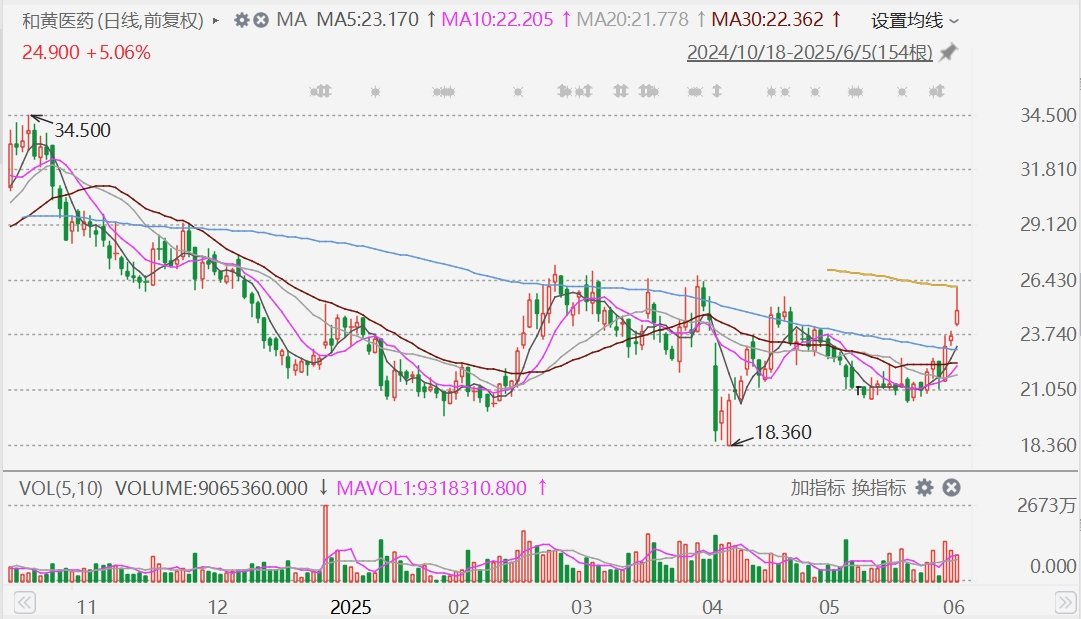This screenshot has height=619, width=1081.
Task: Click 加指标 to add an indicator
Action: click(816, 488)
